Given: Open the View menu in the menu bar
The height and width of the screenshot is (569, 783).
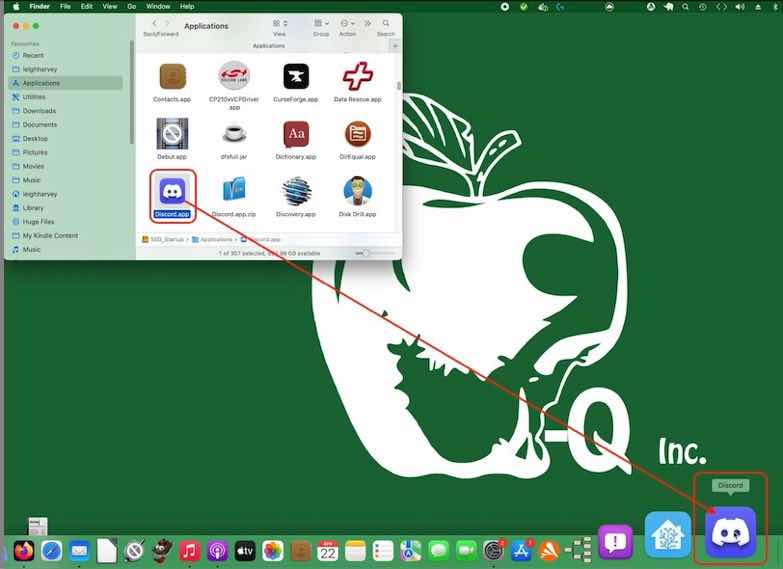Looking at the screenshot, I should tap(109, 6).
